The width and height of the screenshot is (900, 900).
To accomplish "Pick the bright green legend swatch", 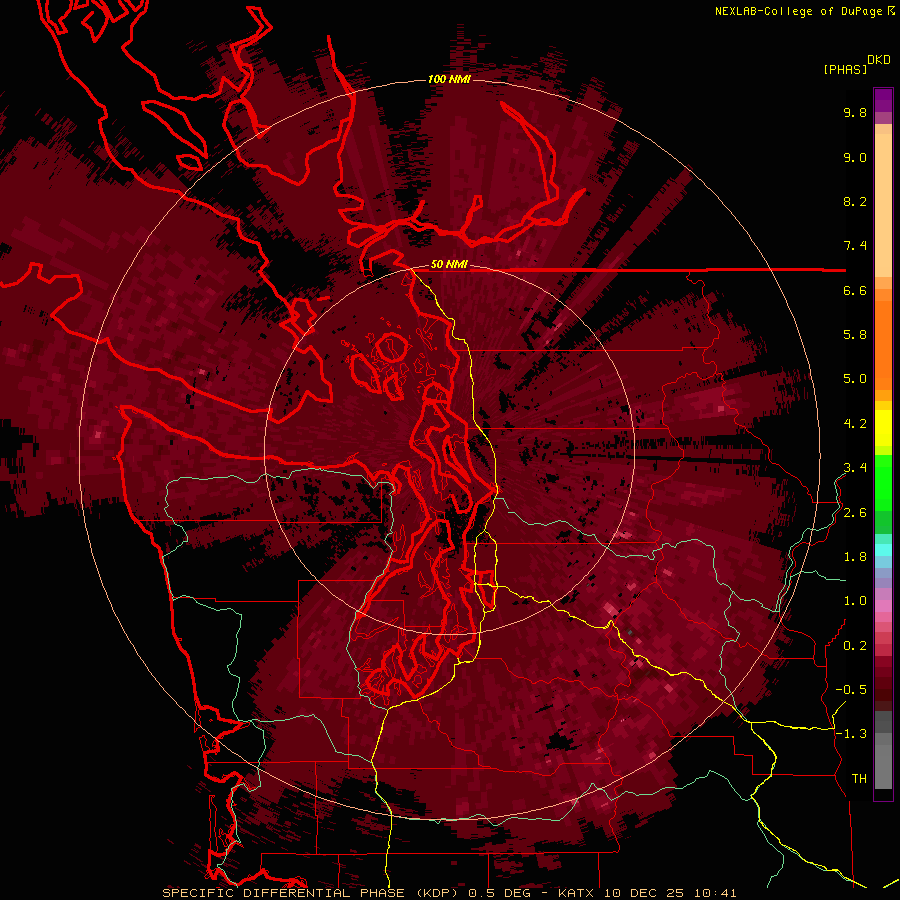I will 883,484.
